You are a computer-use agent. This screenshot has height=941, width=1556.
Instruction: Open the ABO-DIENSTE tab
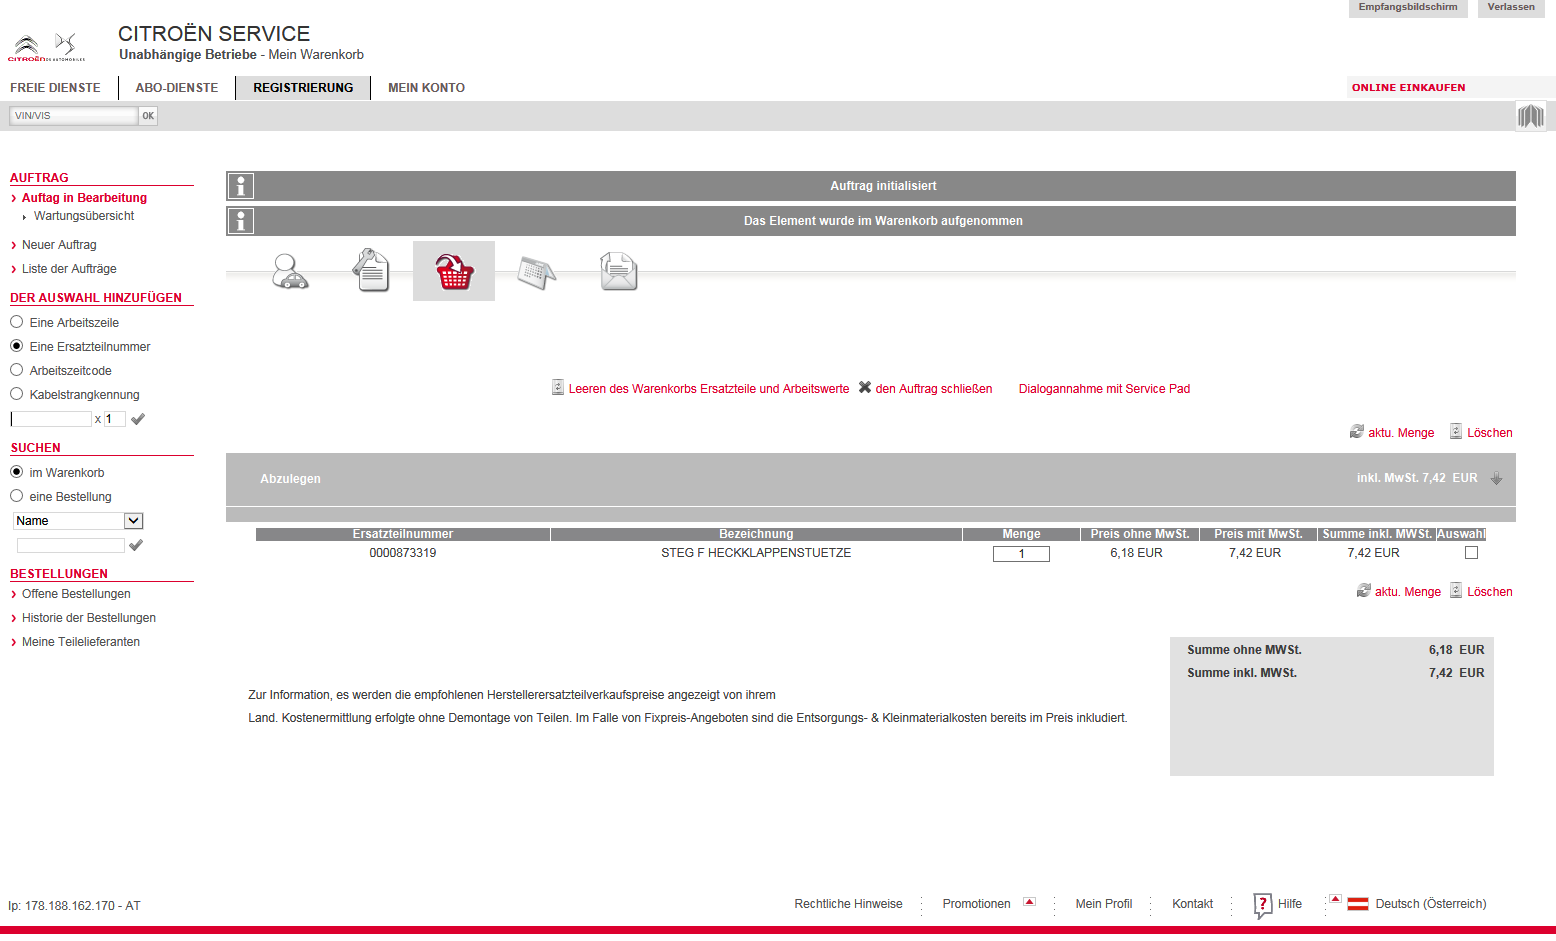point(177,88)
